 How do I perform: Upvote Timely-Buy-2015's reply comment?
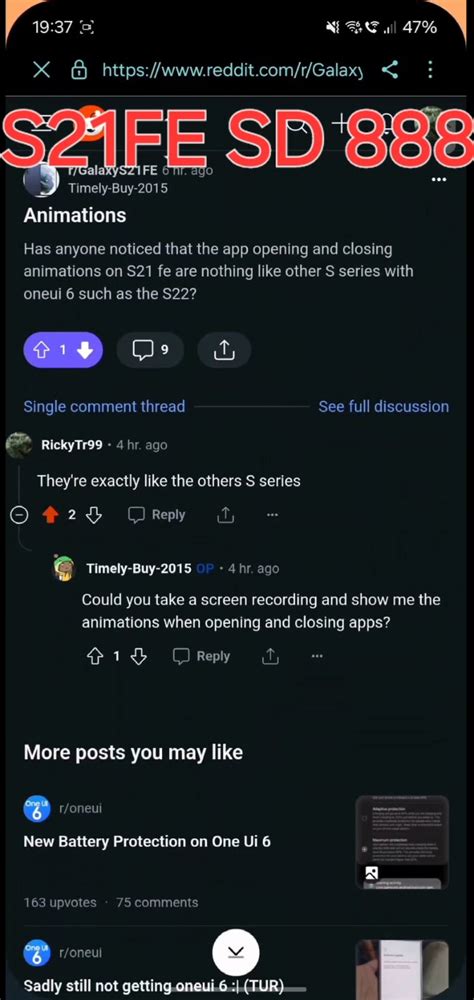click(94, 656)
